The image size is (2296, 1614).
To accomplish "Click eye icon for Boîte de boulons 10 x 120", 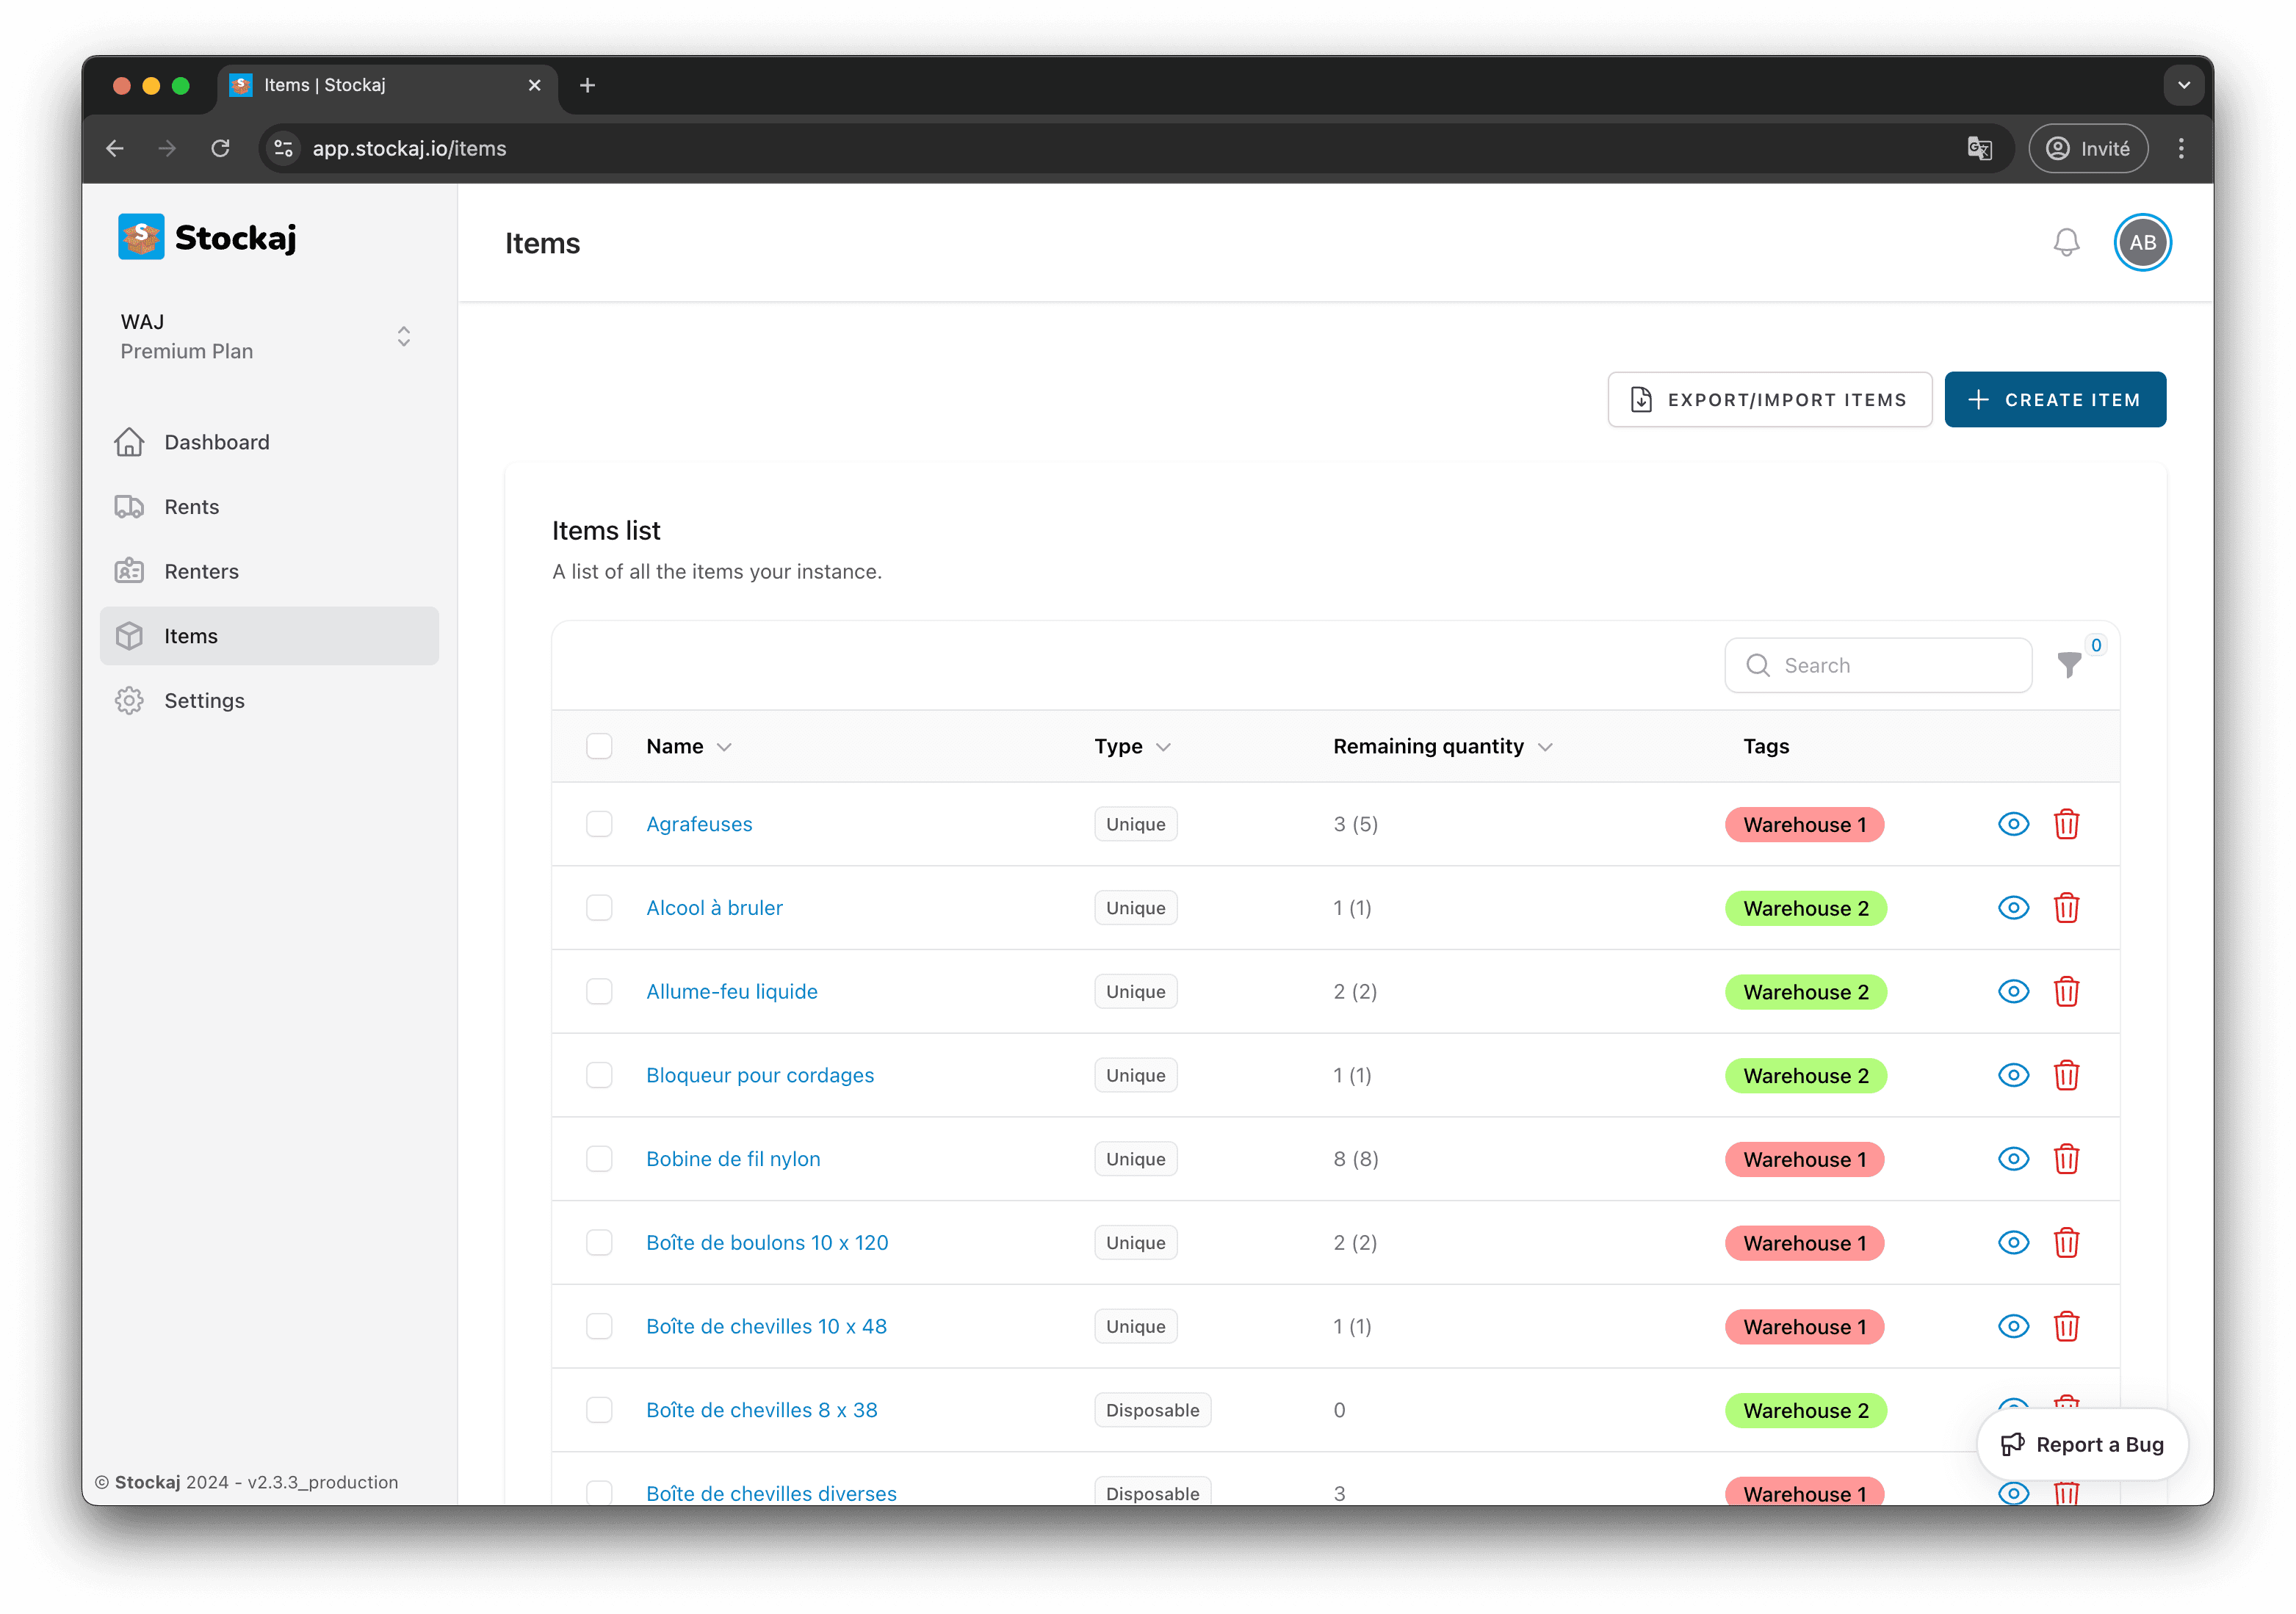I will coord(2013,1243).
